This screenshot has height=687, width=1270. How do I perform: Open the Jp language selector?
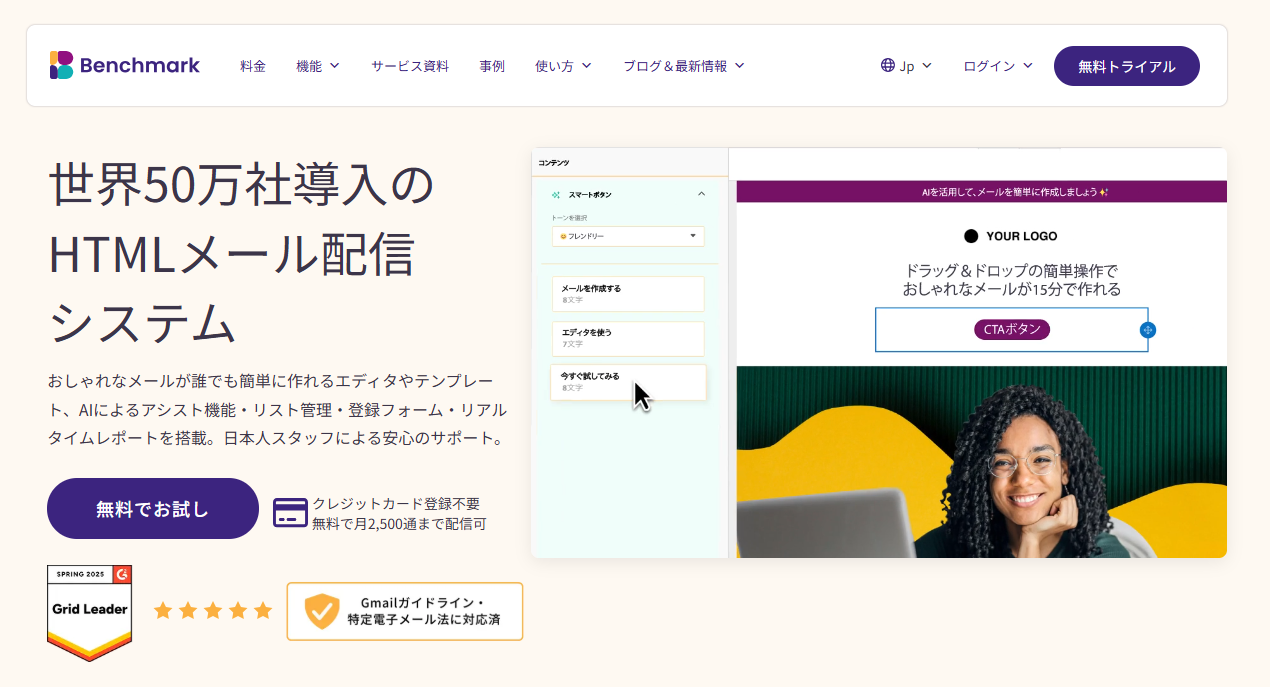click(x=906, y=66)
